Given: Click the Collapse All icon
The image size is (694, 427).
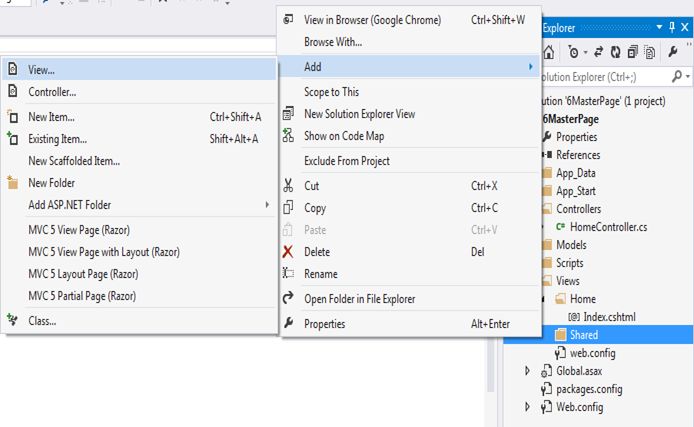Looking at the screenshot, I should 633,52.
